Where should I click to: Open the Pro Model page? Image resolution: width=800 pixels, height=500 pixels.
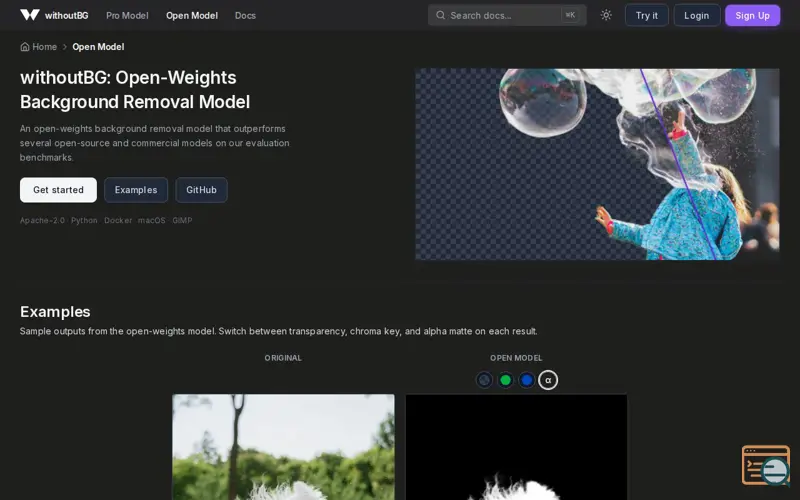point(127,15)
